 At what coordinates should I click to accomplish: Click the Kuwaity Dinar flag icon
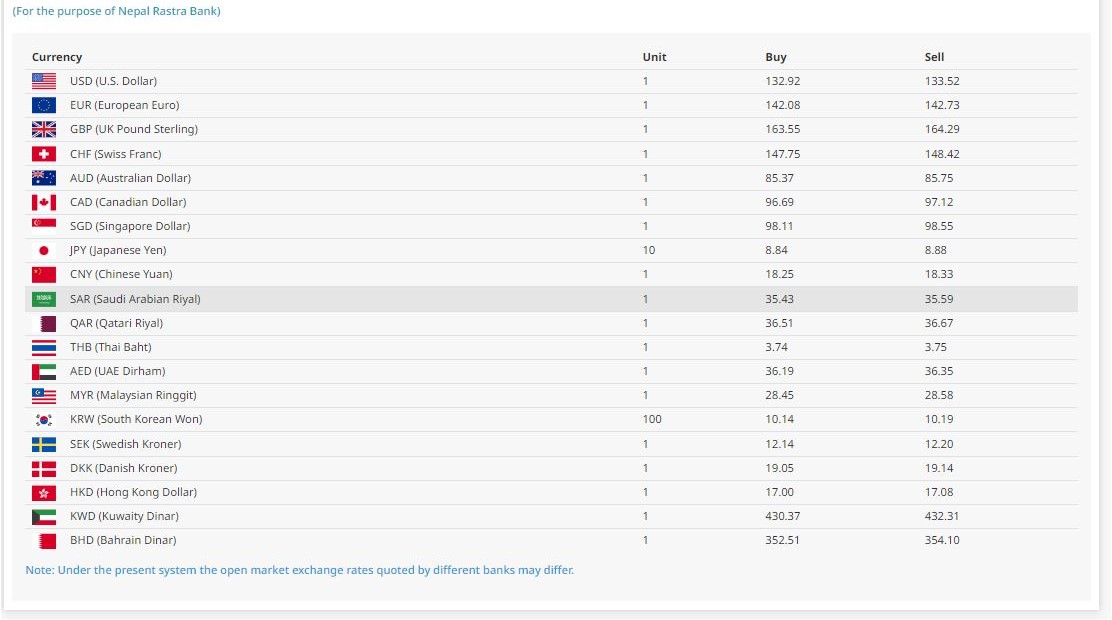pyautogui.click(x=44, y=517)
